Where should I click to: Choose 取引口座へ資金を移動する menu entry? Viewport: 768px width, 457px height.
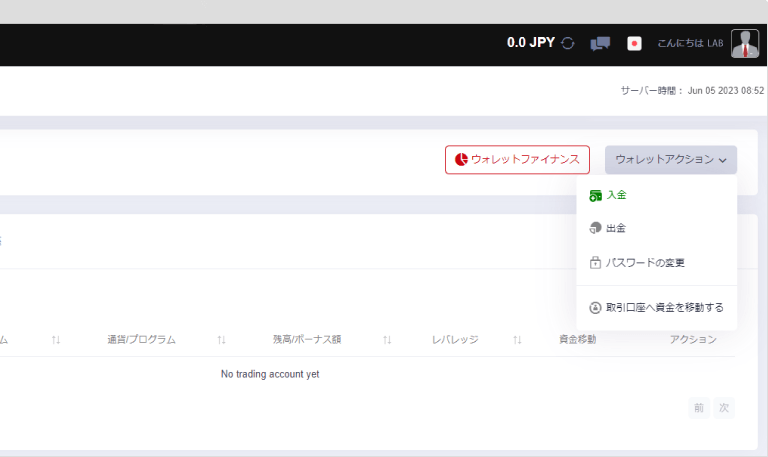click(x=656, y=308)
